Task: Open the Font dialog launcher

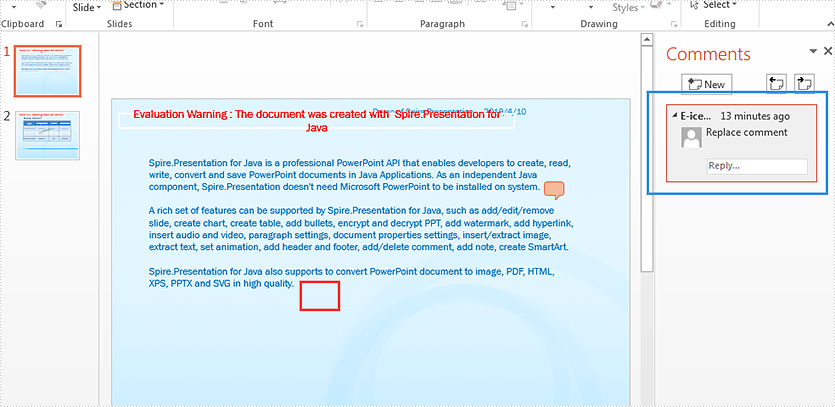Action: coord(360,23)
